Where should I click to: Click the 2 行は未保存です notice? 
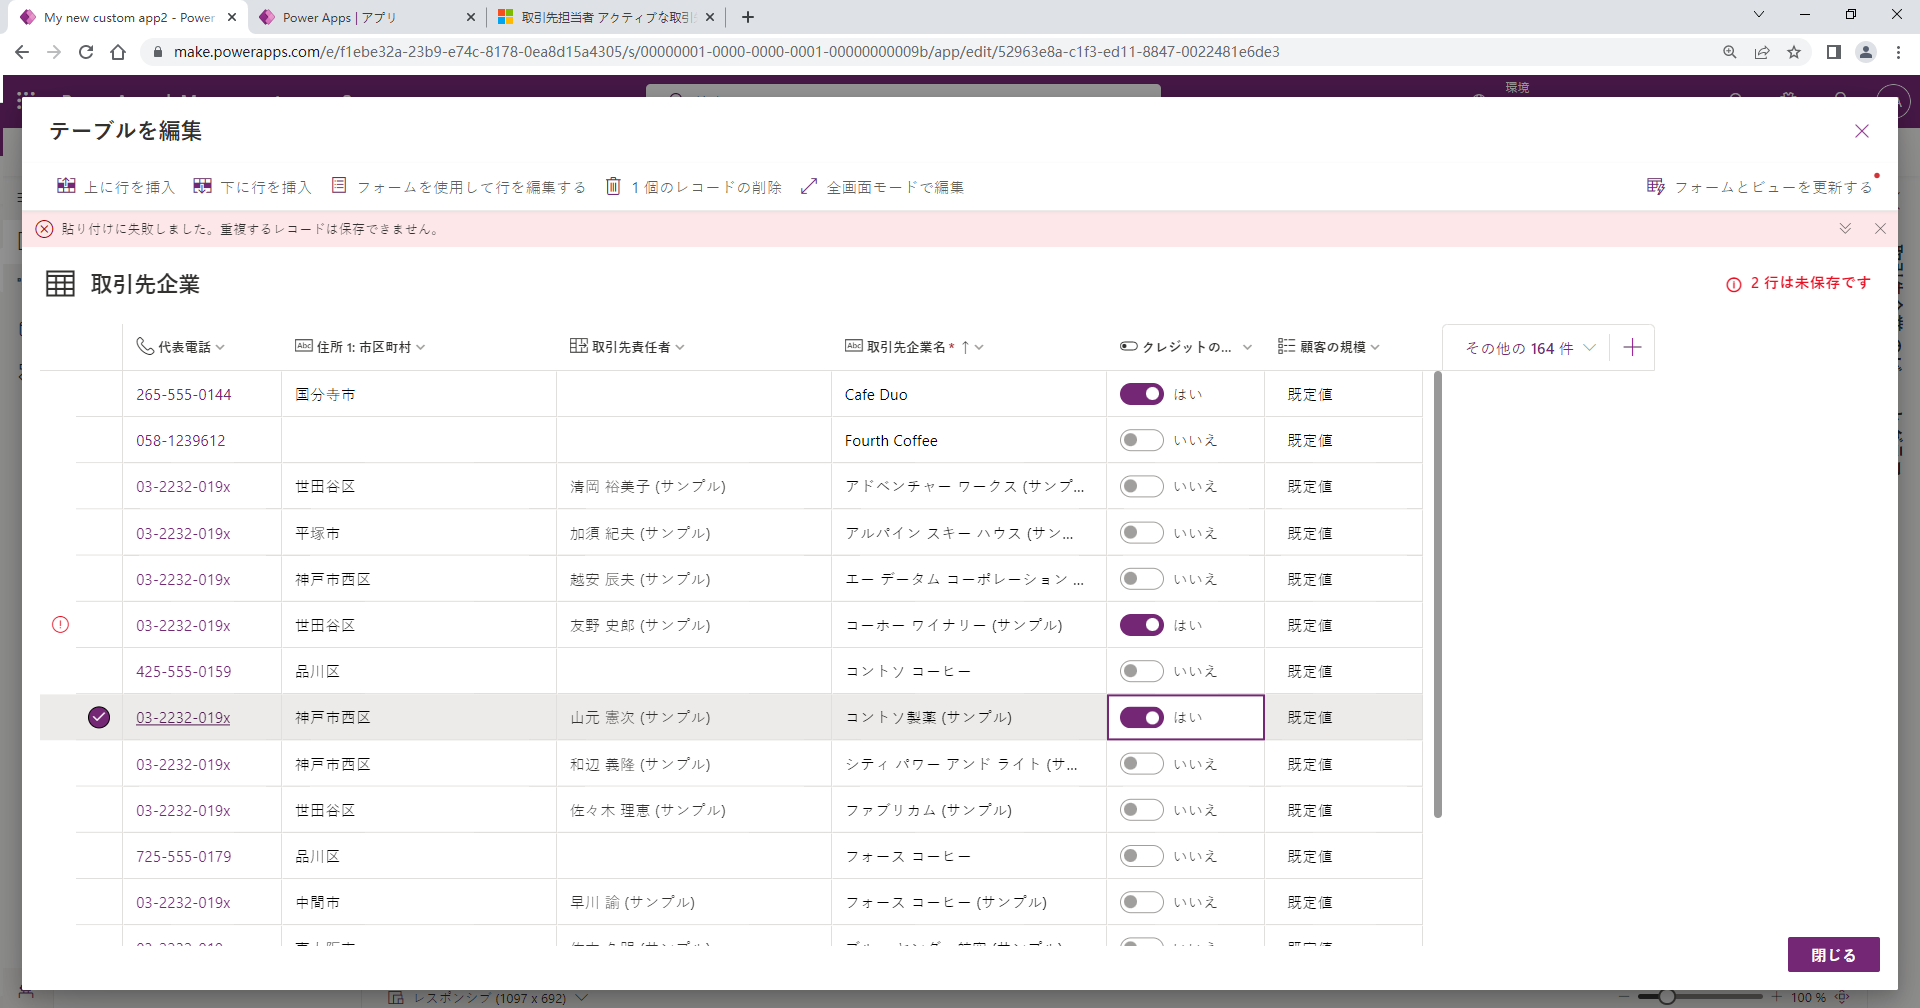click(x=1810, y=283)
